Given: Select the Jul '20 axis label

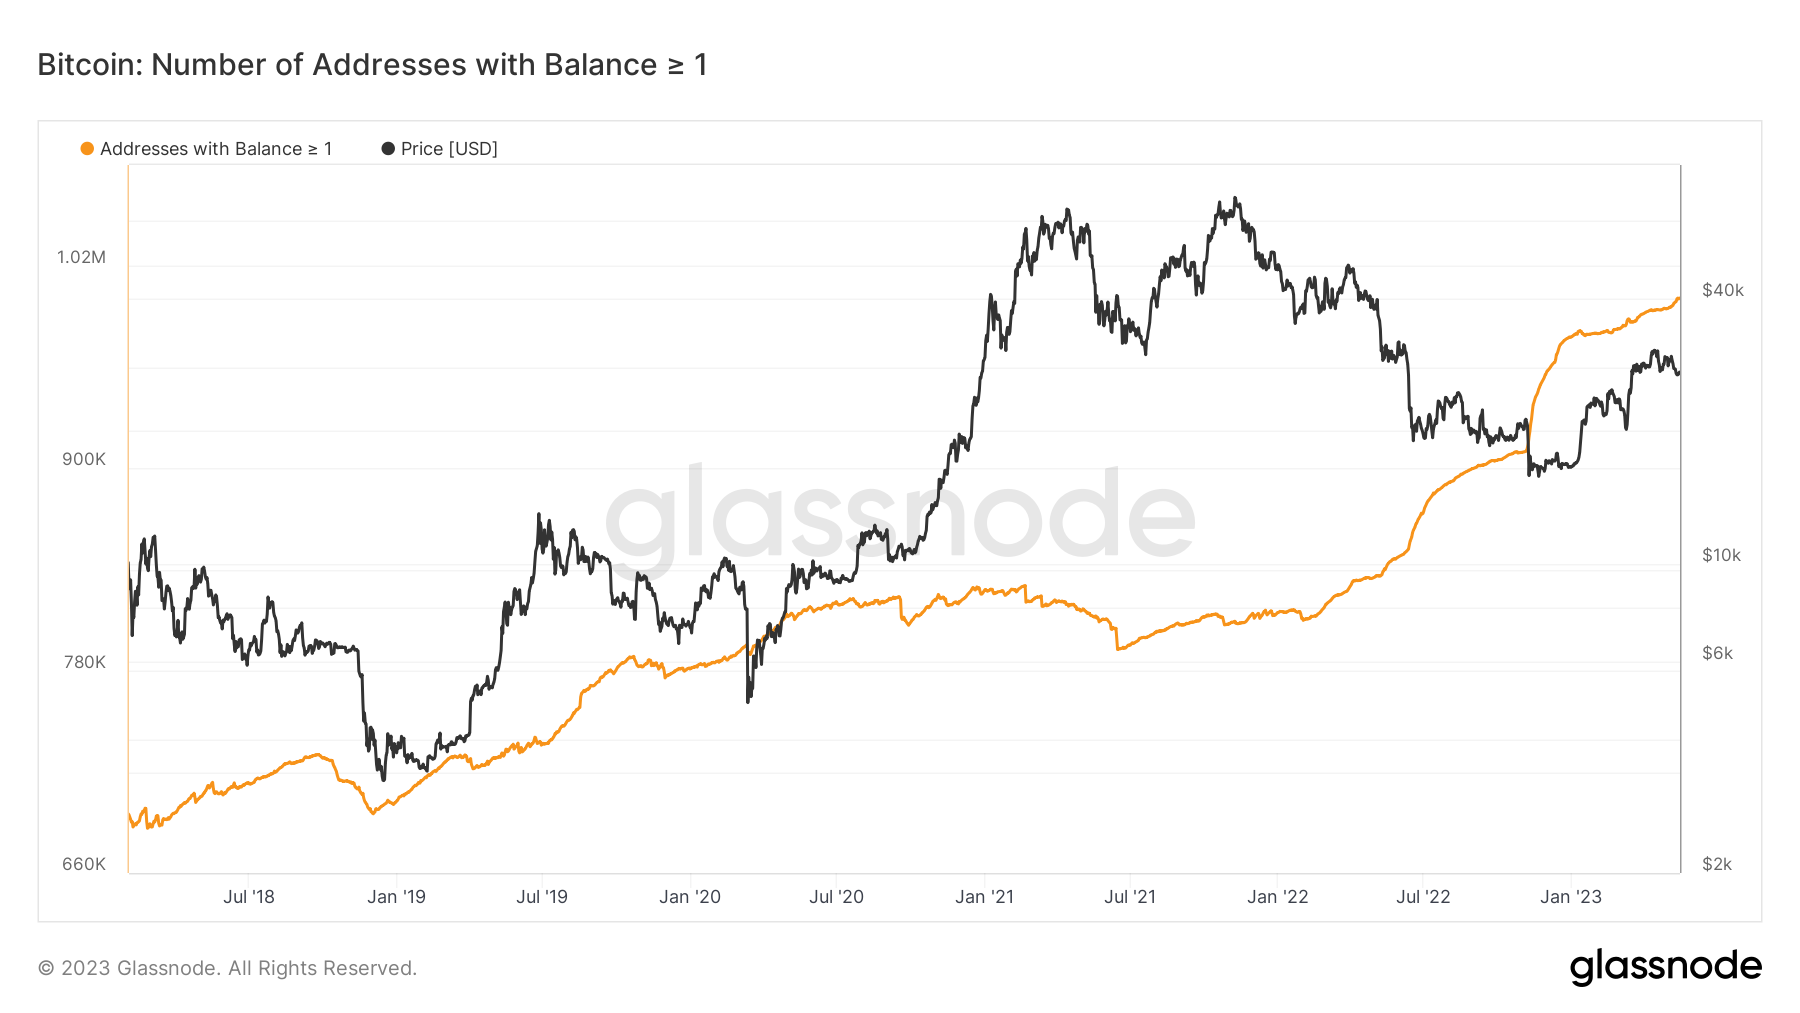Looking at the screenshot, I should 836,897.
